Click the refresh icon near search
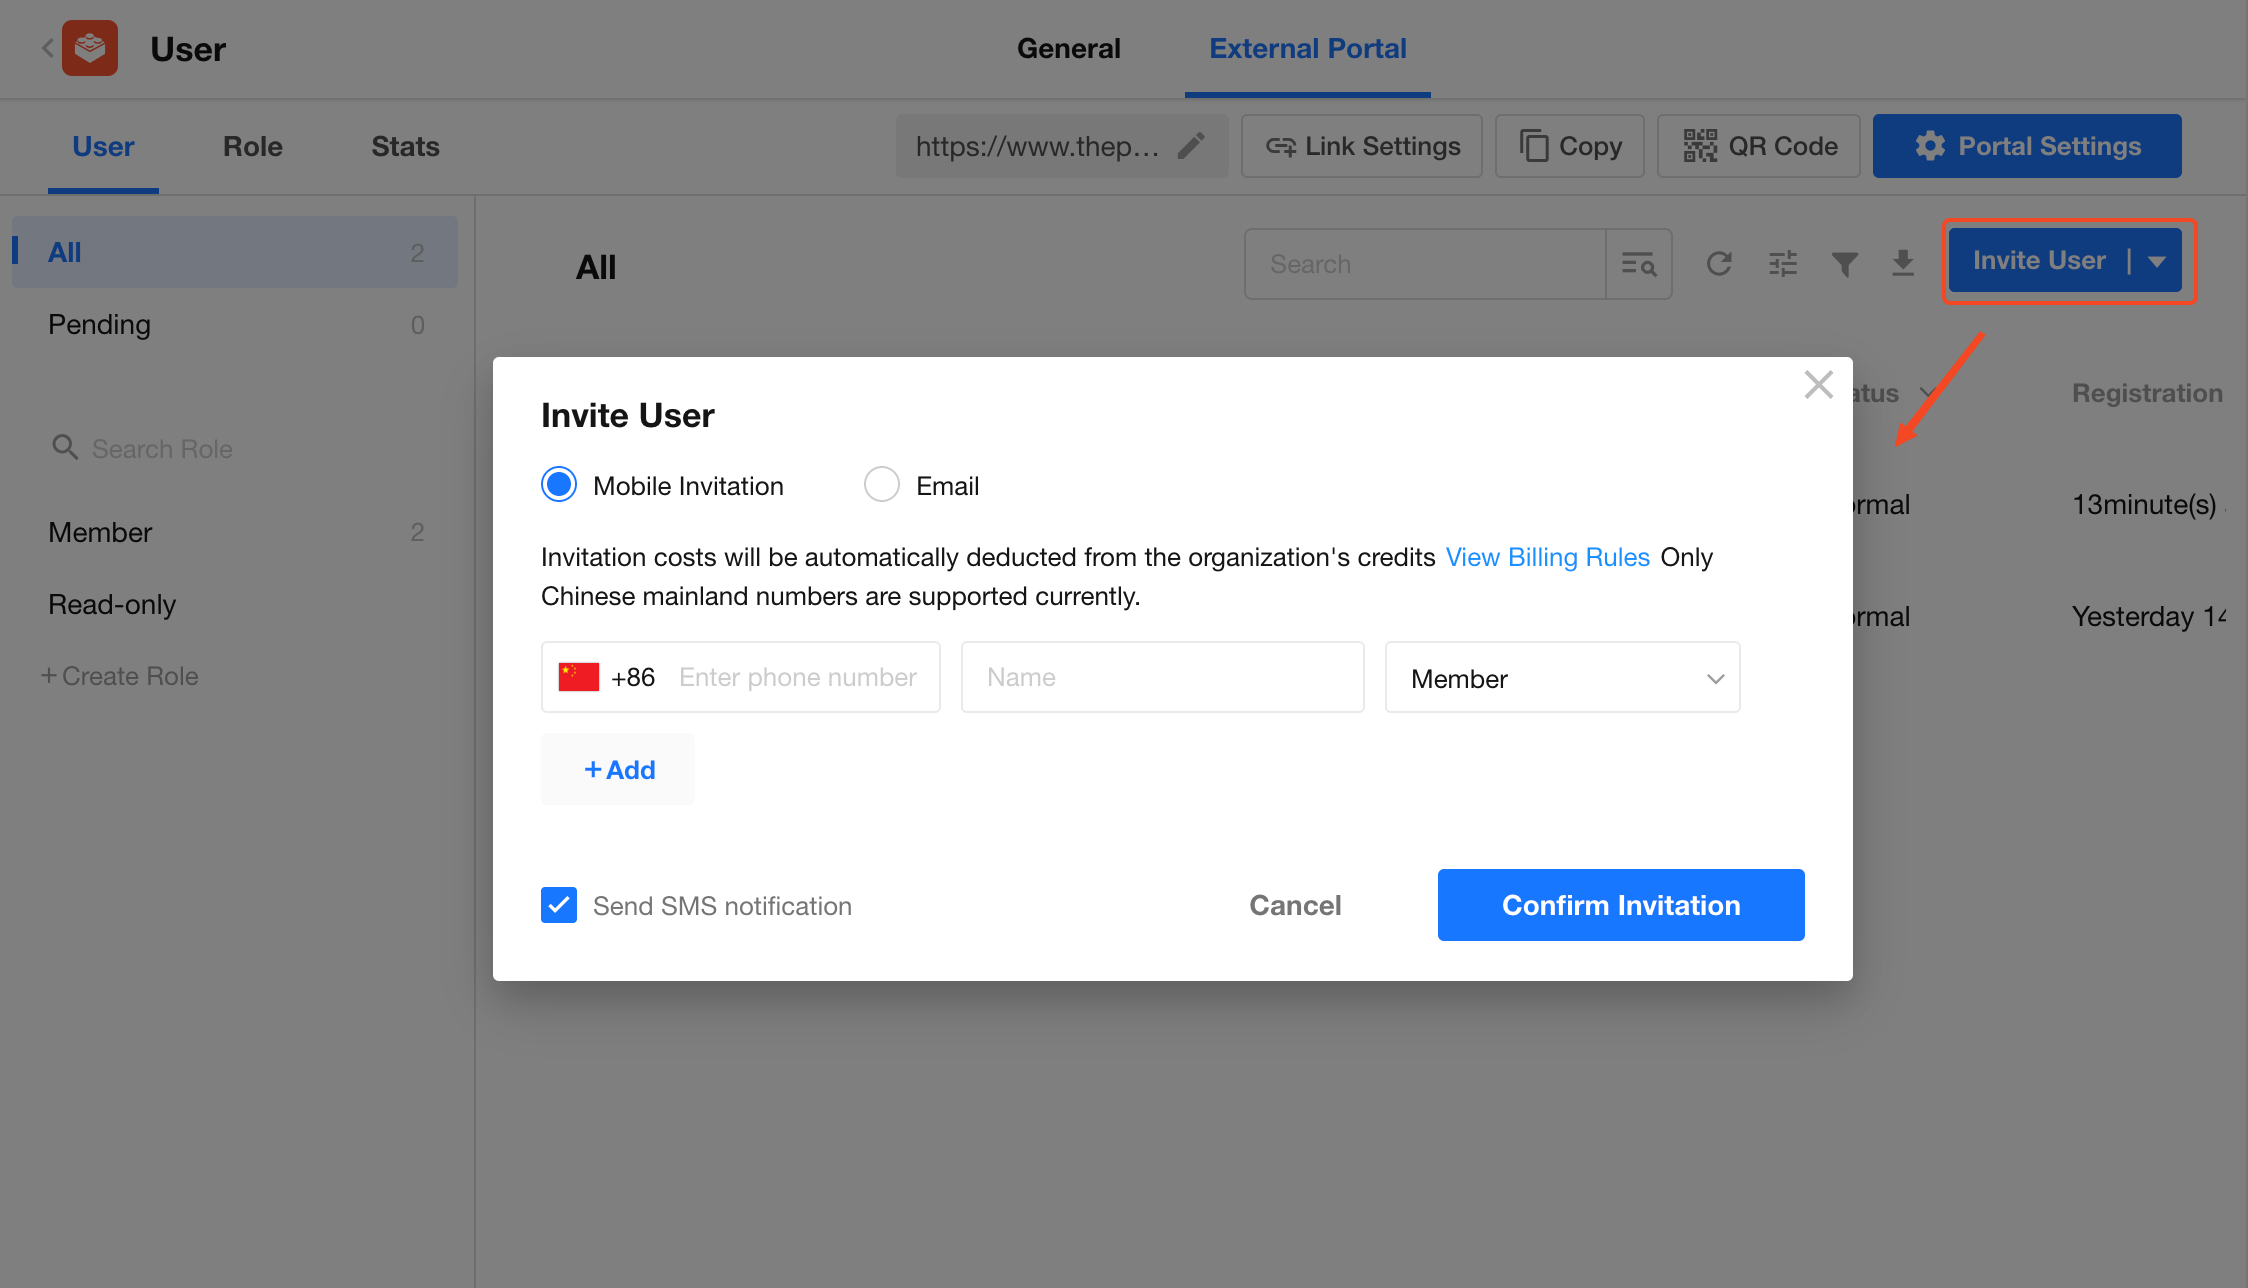 tap(1719, 264)
